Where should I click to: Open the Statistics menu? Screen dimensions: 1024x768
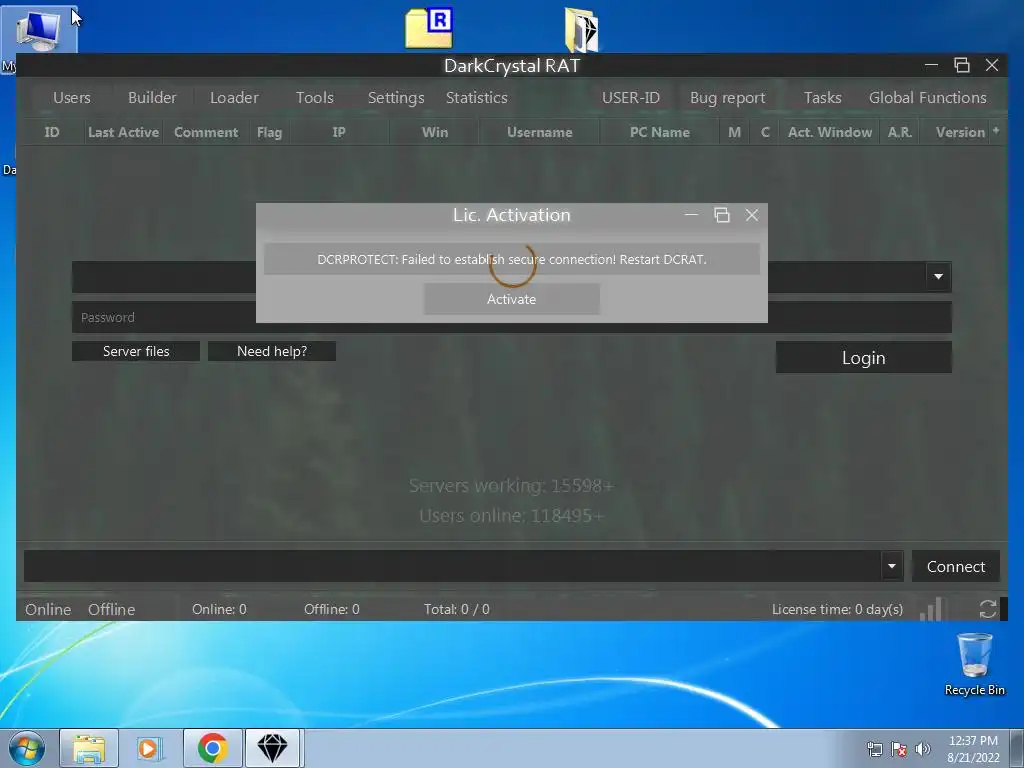coord(477,98)
